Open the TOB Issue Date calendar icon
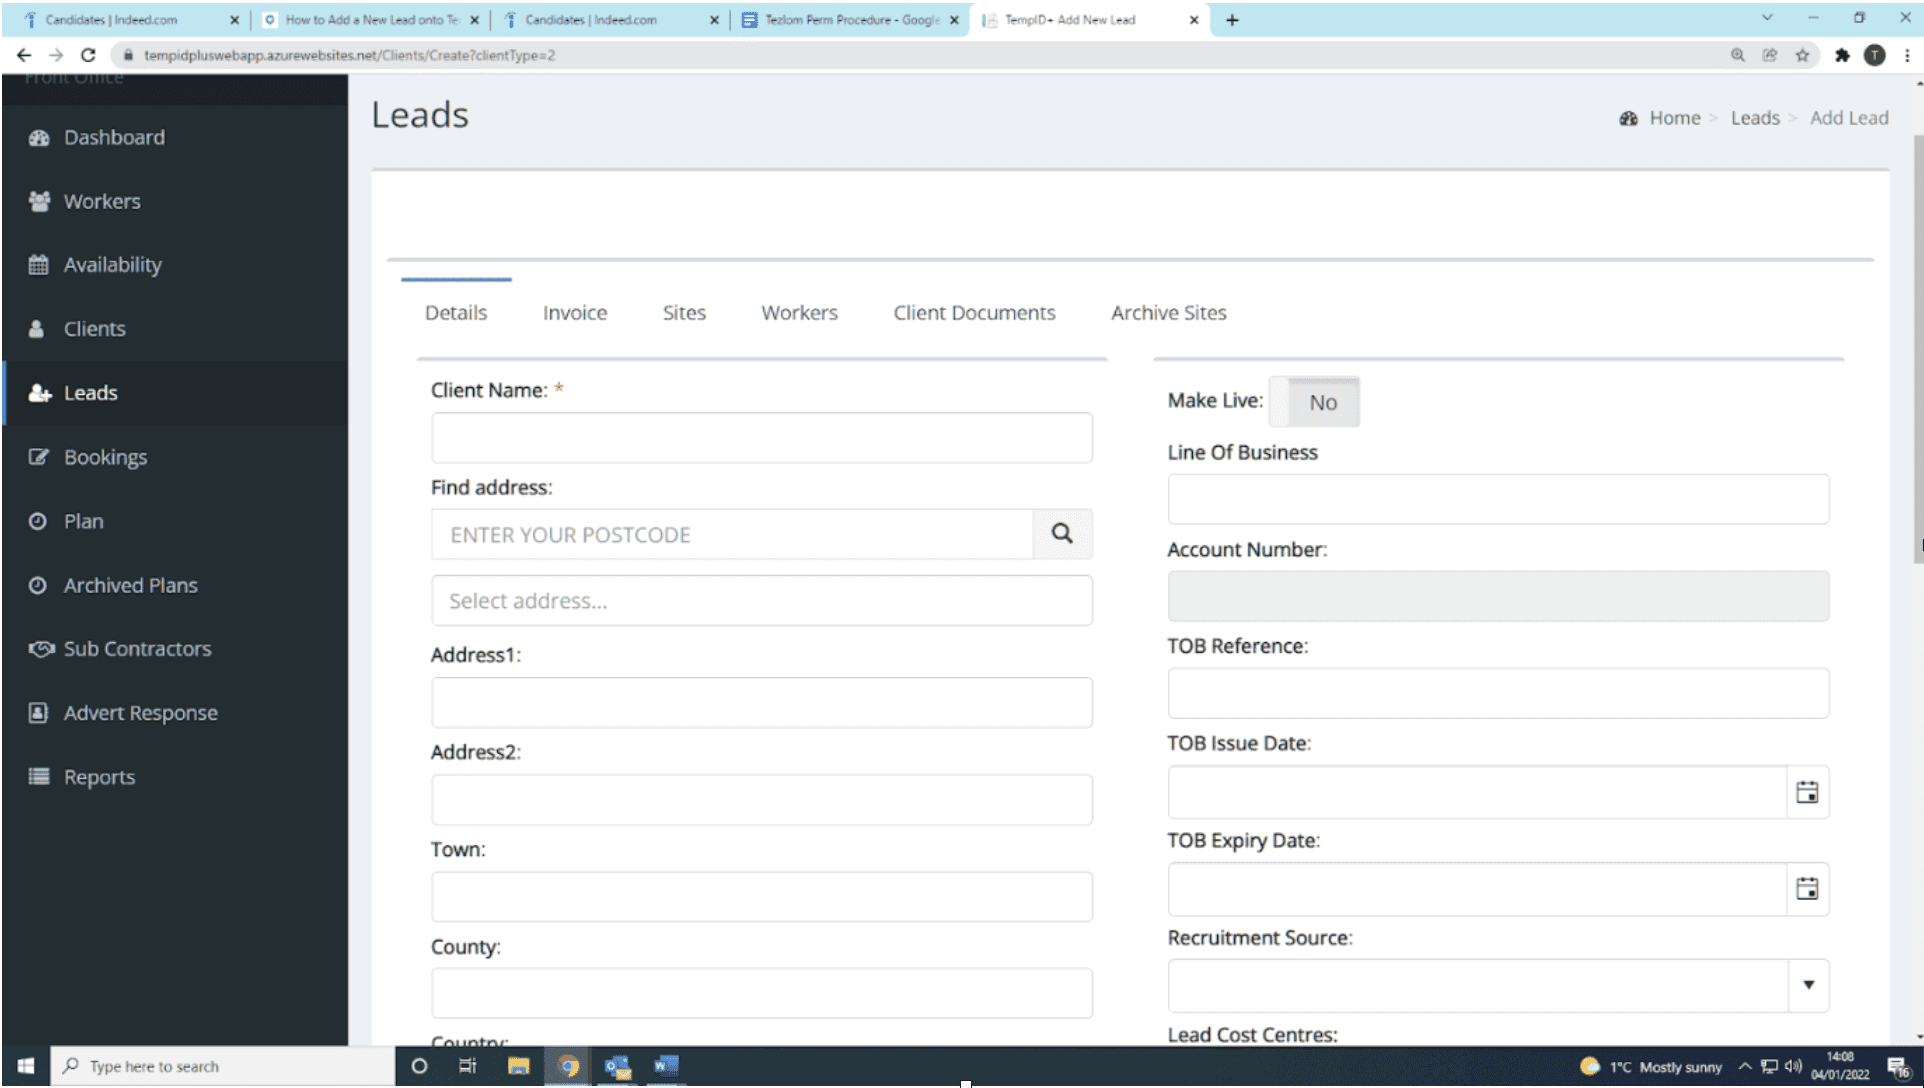Screen dimensions: 1924x1088 pos(1806,793)
